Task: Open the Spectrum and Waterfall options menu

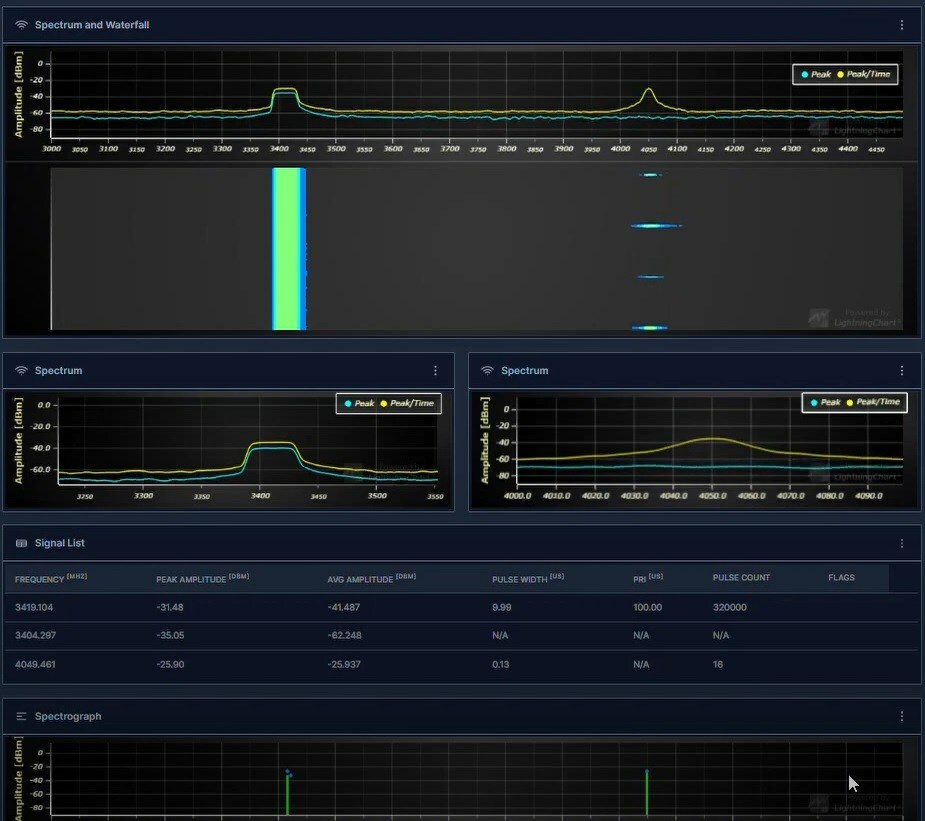Action: pyautogui.click(x=902, y=25)
